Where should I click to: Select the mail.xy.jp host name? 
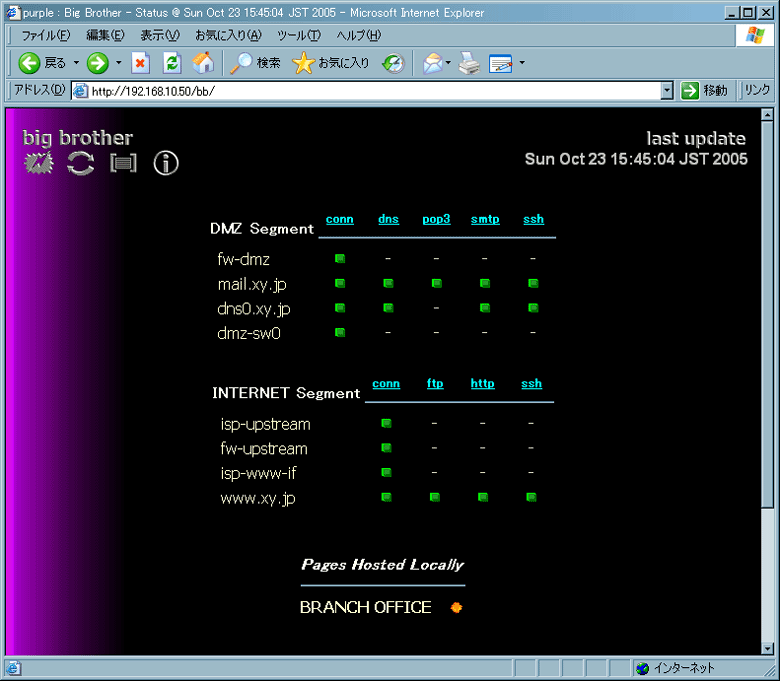(x=252, y=285)
